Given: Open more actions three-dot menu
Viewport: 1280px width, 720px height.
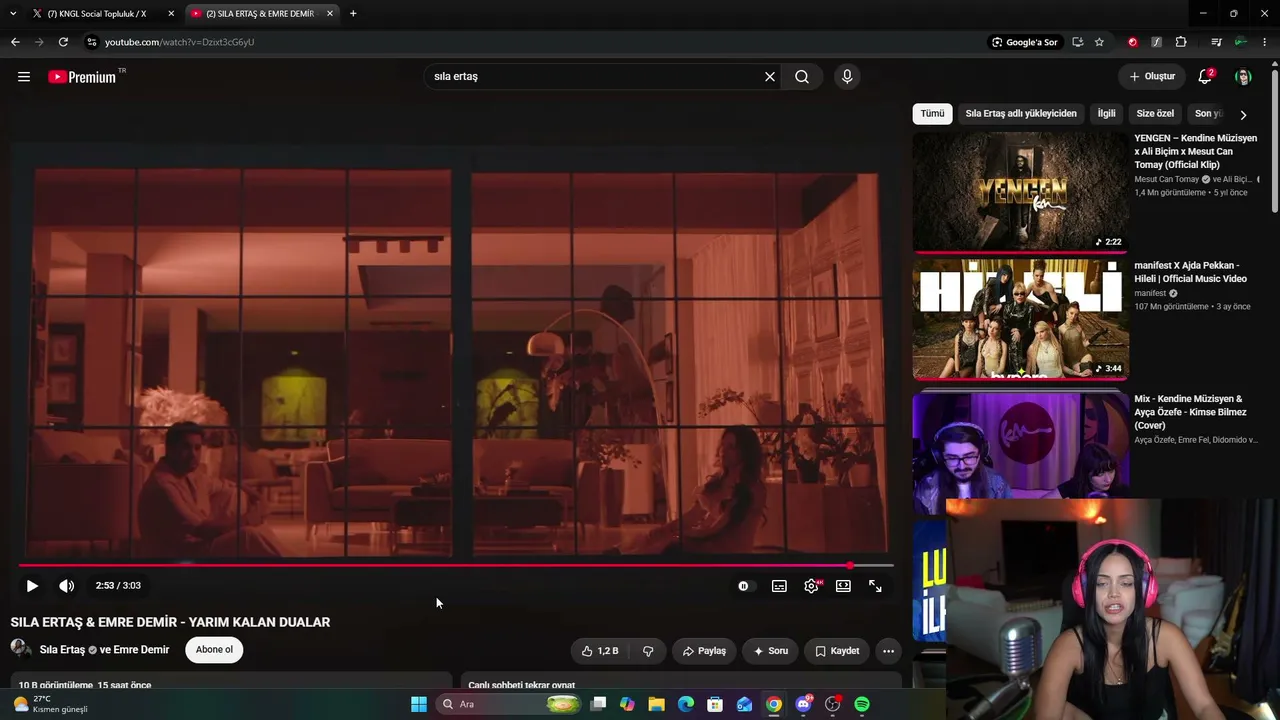Looking at the screenshot, I should point(888,651).
